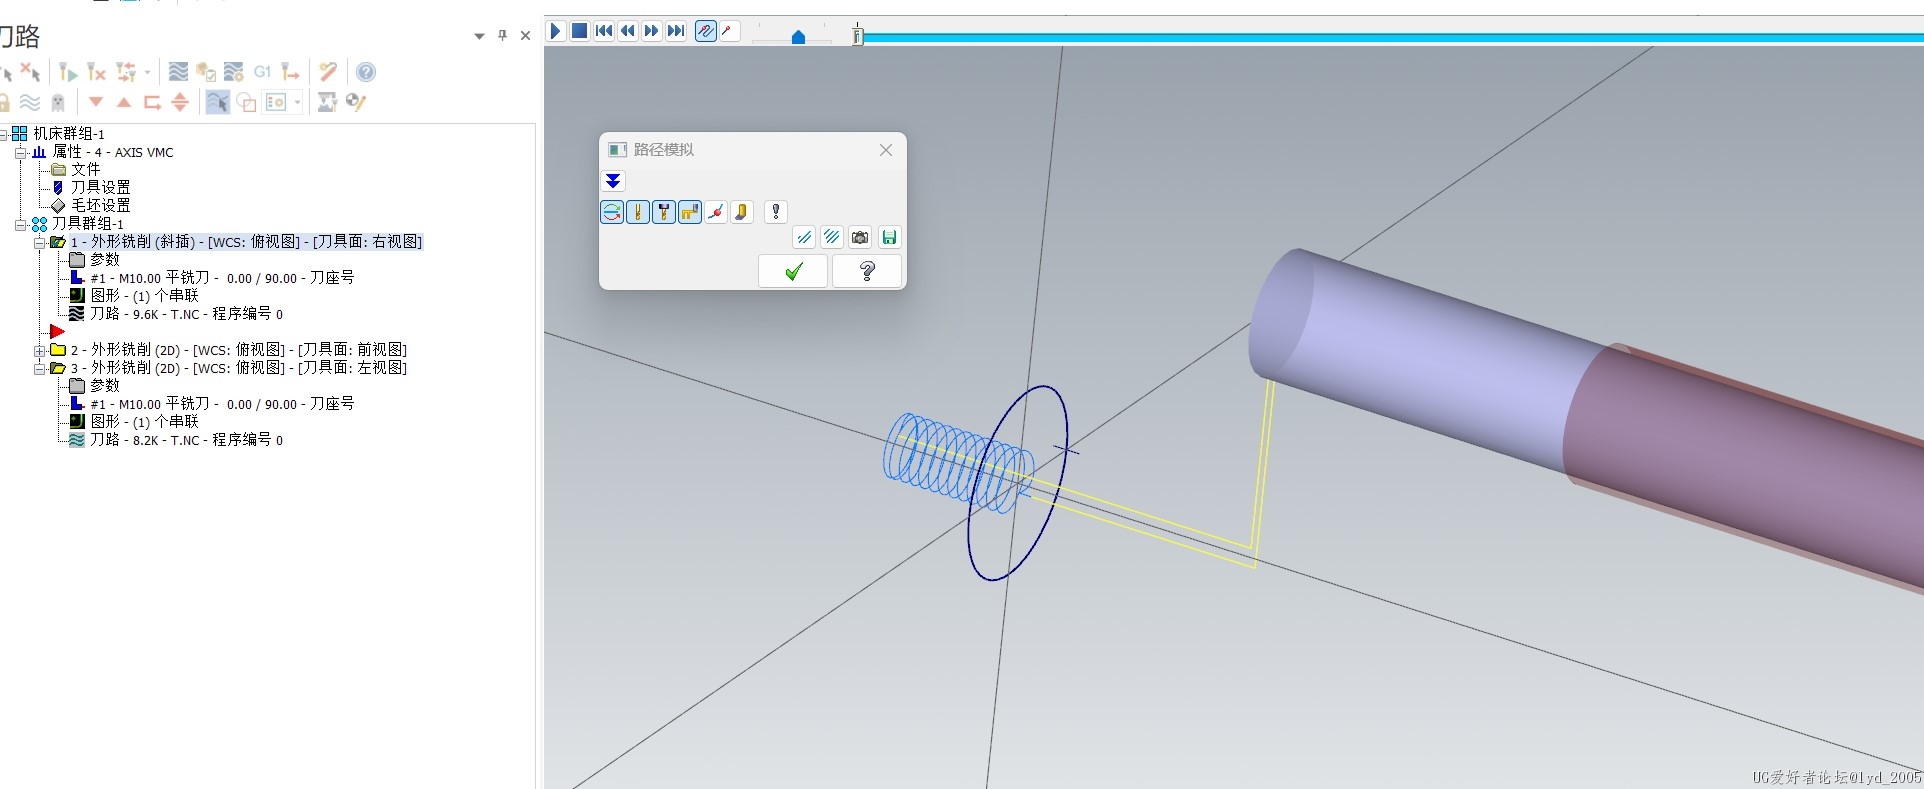The height and width of the screenshot is (789, 1924).
Task: Open backplot options exclamation icon
Action: (776, 212)
